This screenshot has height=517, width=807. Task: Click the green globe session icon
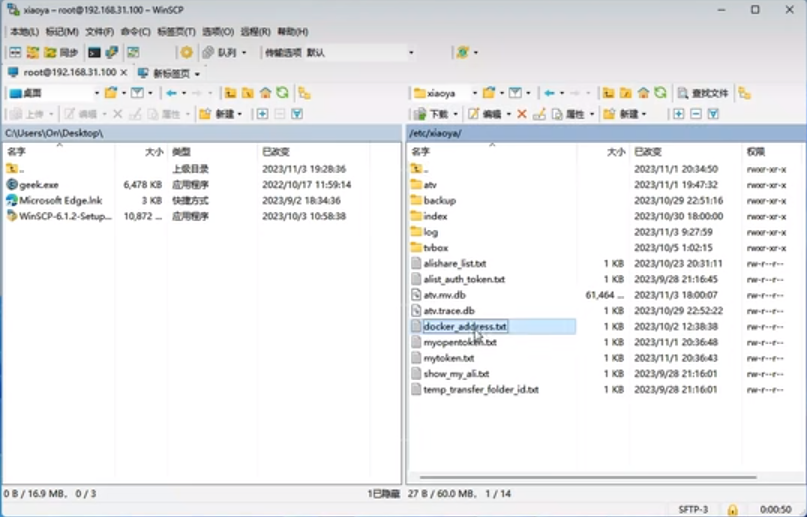coord(463,52)
